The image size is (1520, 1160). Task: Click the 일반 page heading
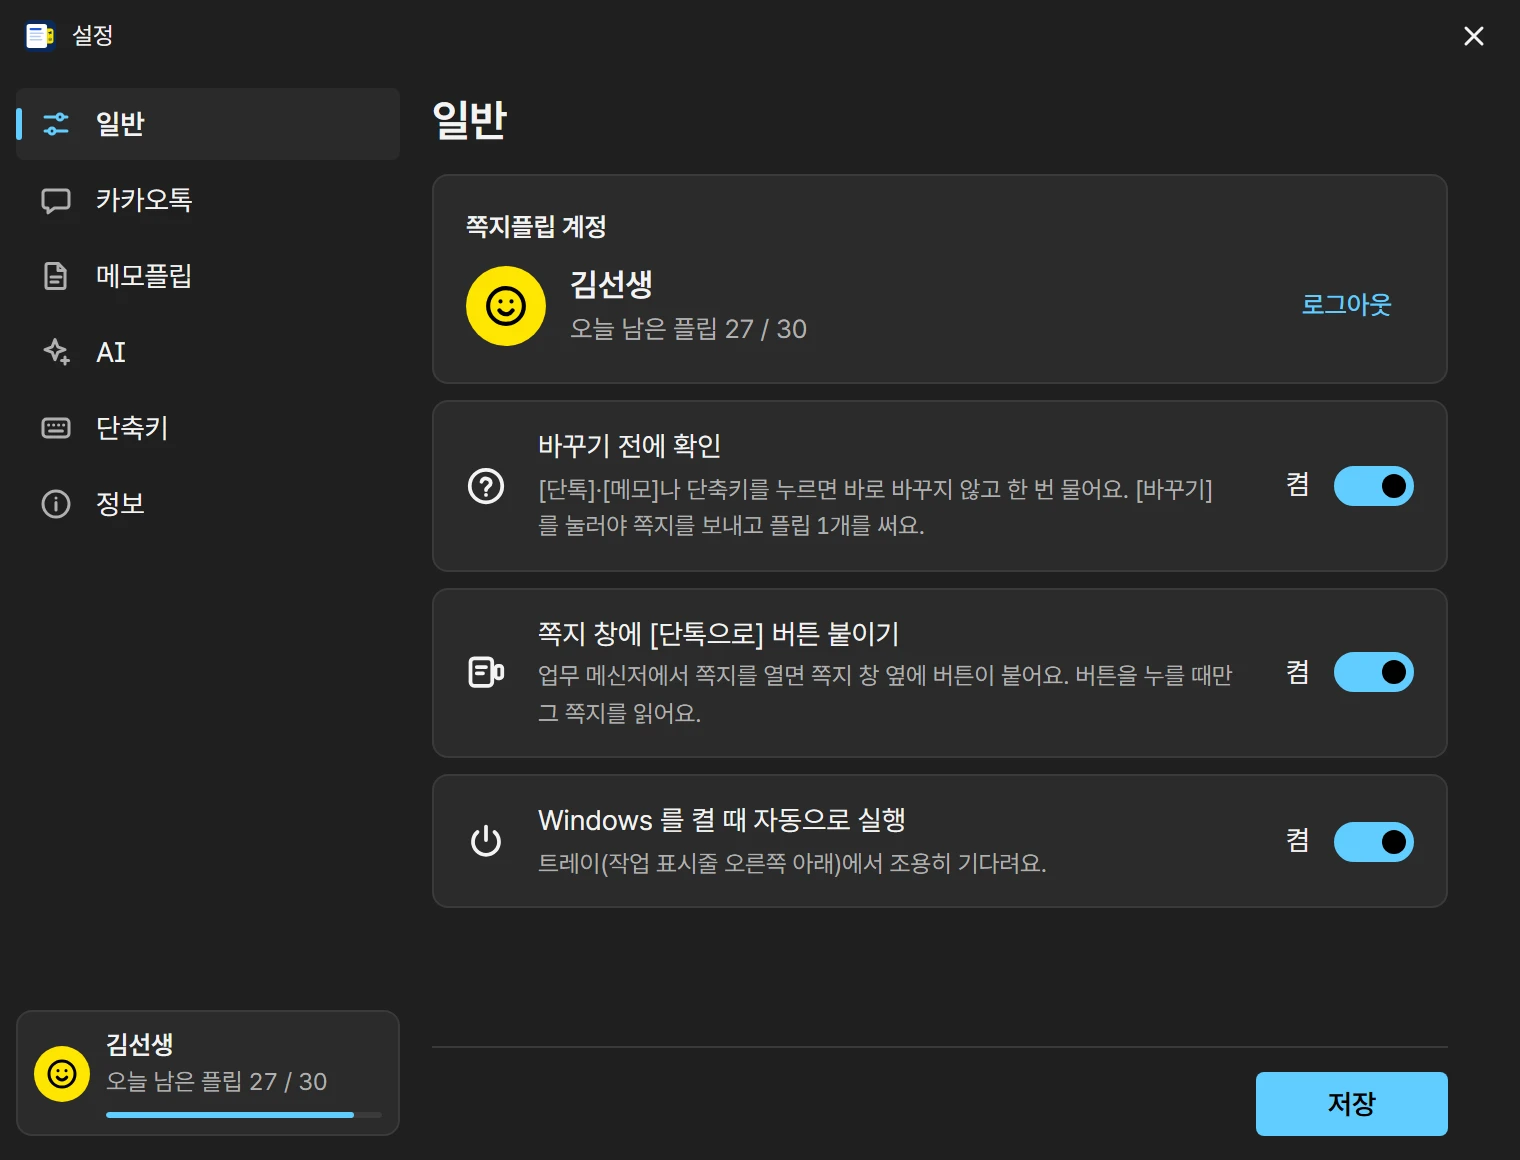[470, 120]
